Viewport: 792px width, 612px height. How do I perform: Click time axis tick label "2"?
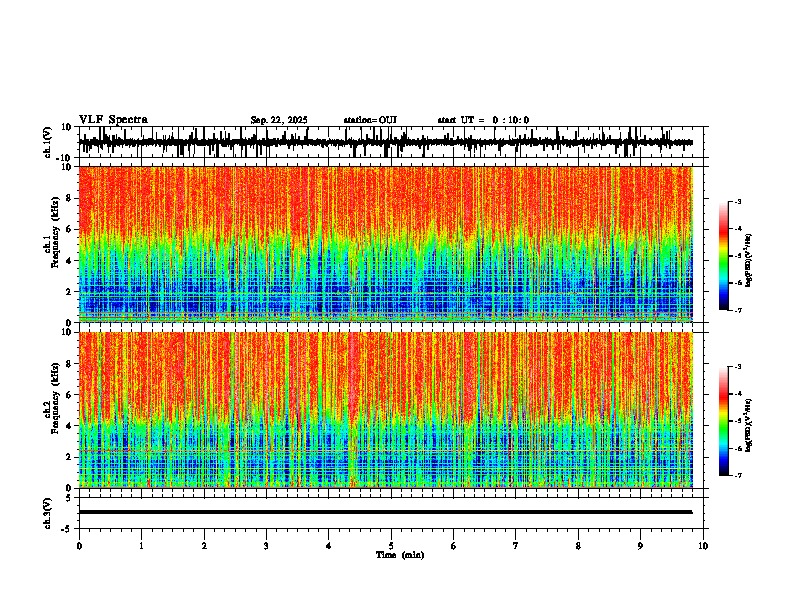pos(204,546)
